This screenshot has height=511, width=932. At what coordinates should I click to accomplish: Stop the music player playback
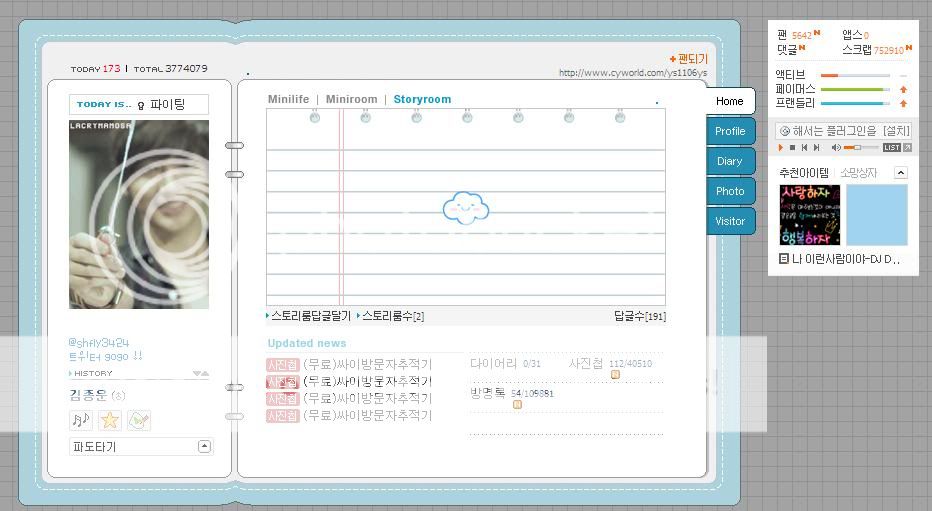point(793,148)
